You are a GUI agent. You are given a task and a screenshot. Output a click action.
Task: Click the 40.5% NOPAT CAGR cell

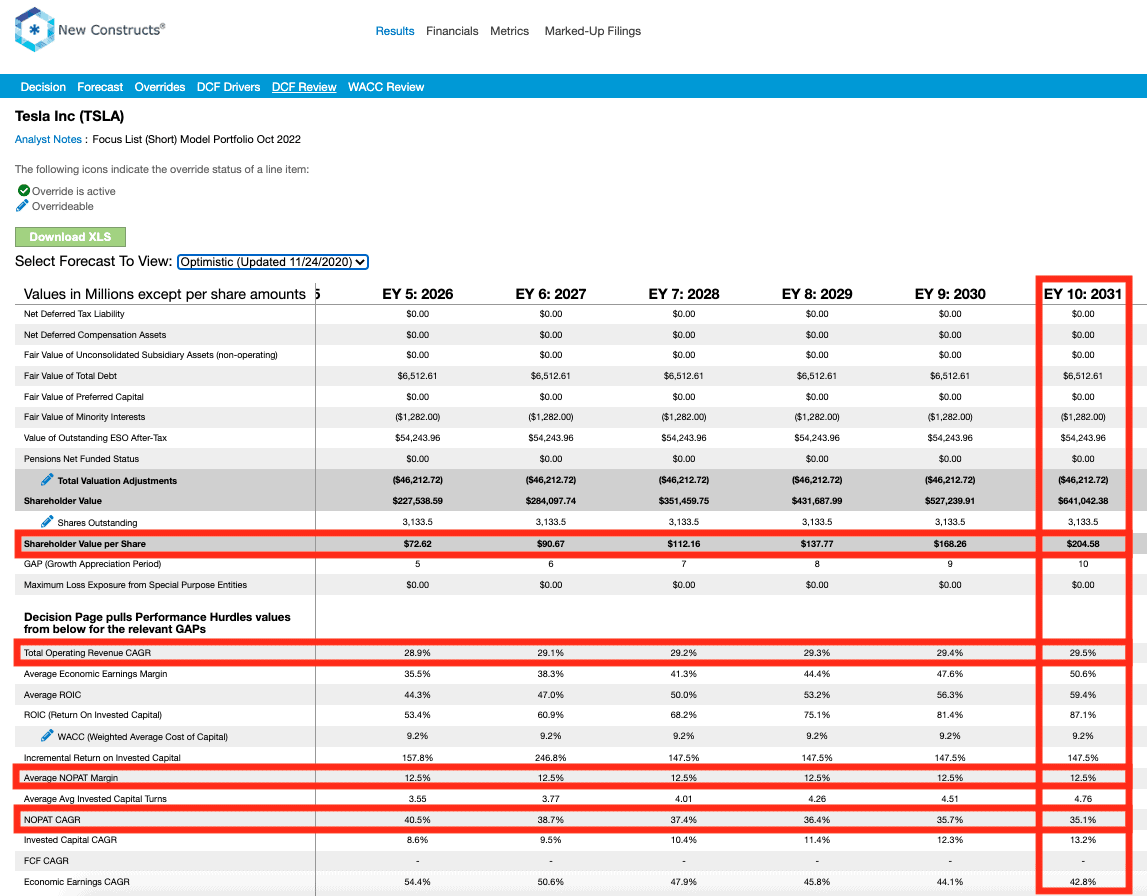(x=418, y=820)
